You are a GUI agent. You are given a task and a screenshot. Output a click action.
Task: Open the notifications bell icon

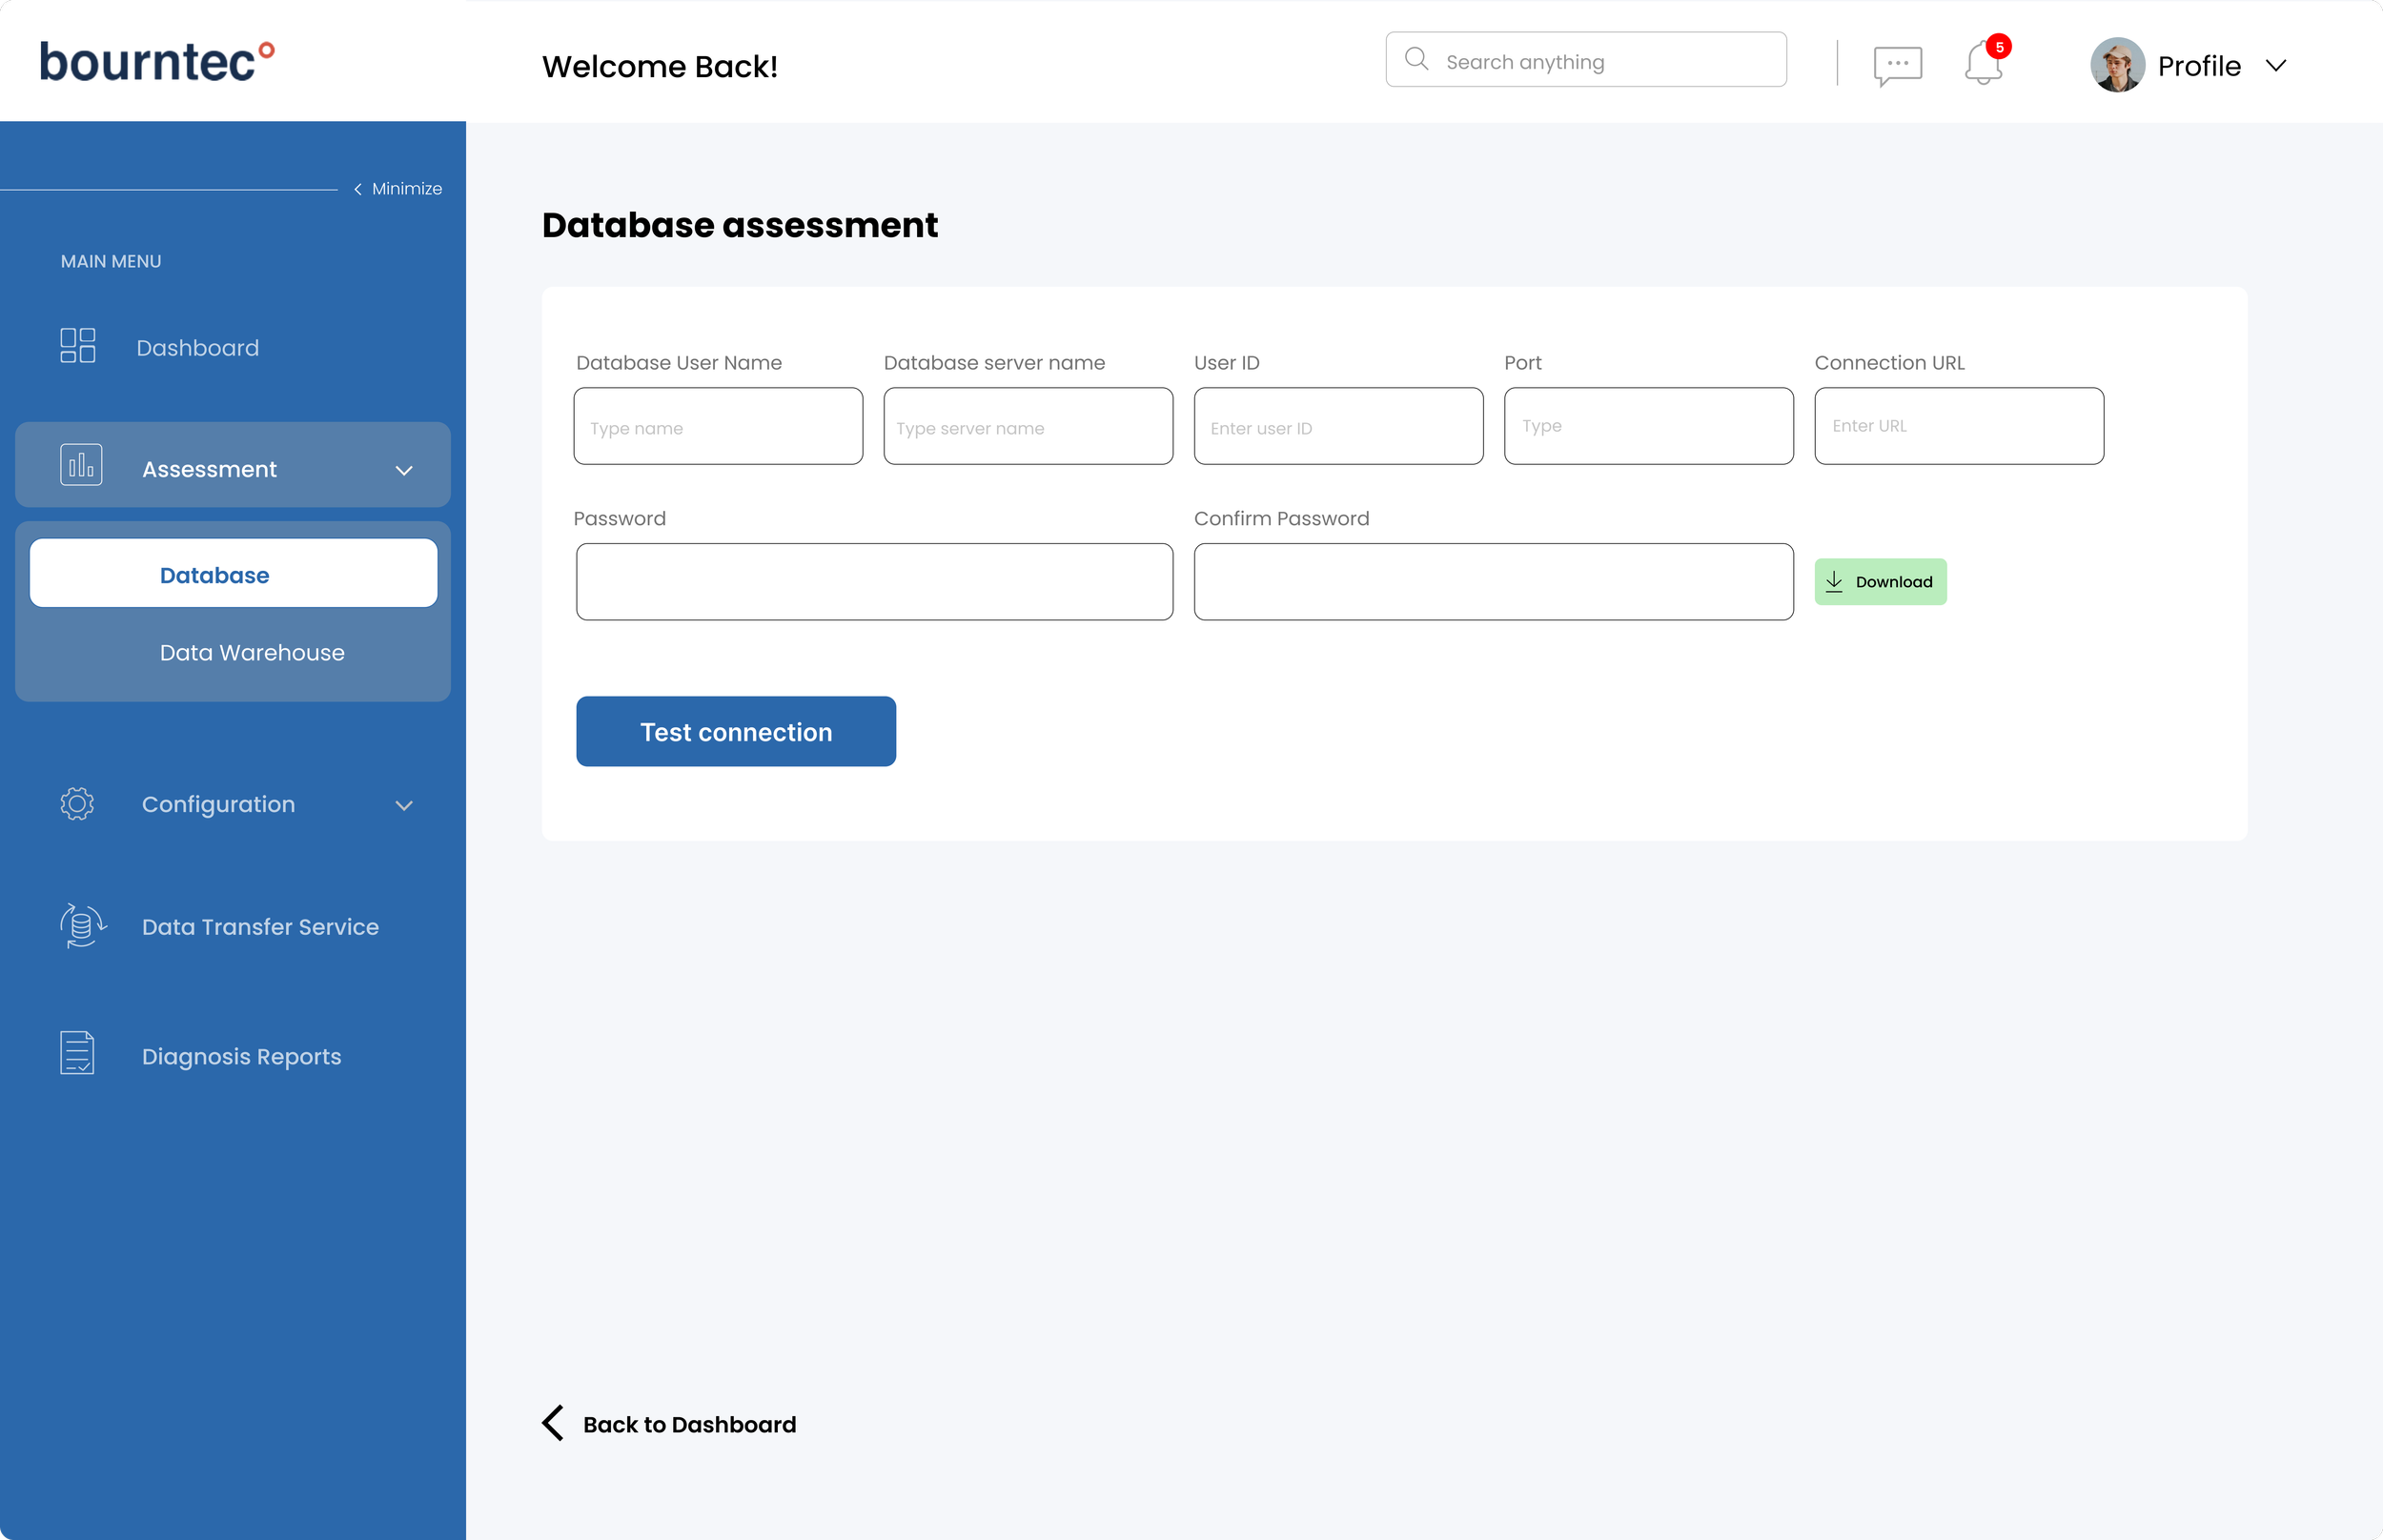[x=1982, y=65]
